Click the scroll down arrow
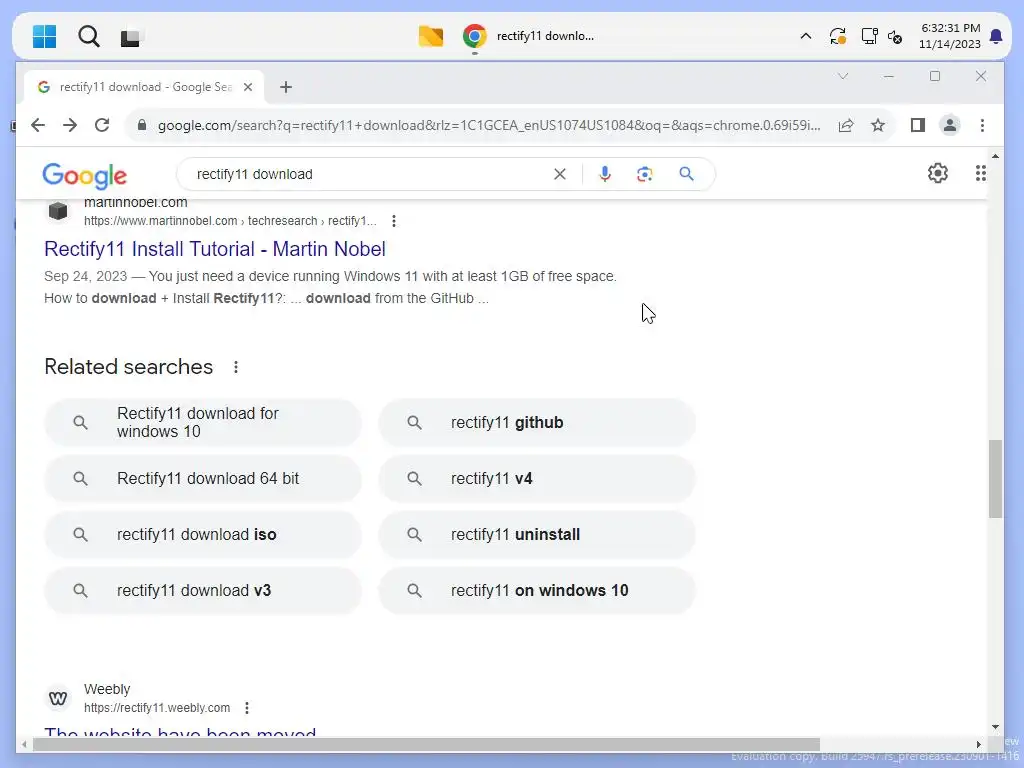Image resolution: width=1024 pixels, height=768 pixels. point(995,727)
